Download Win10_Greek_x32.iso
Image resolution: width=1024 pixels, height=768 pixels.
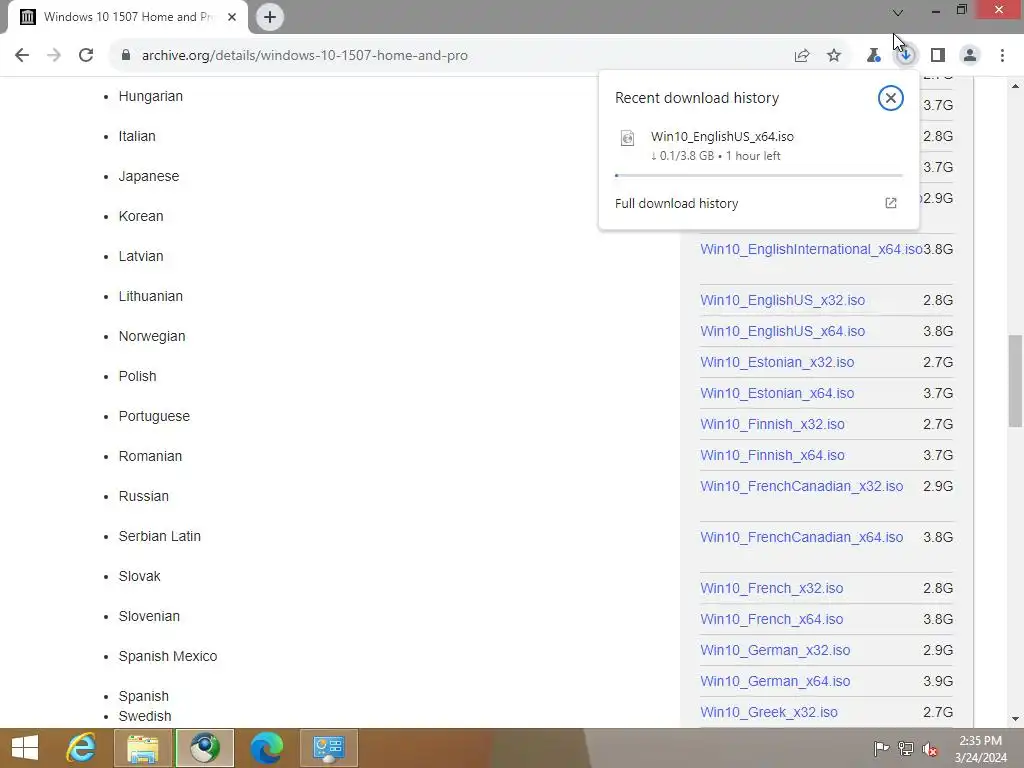769,712
